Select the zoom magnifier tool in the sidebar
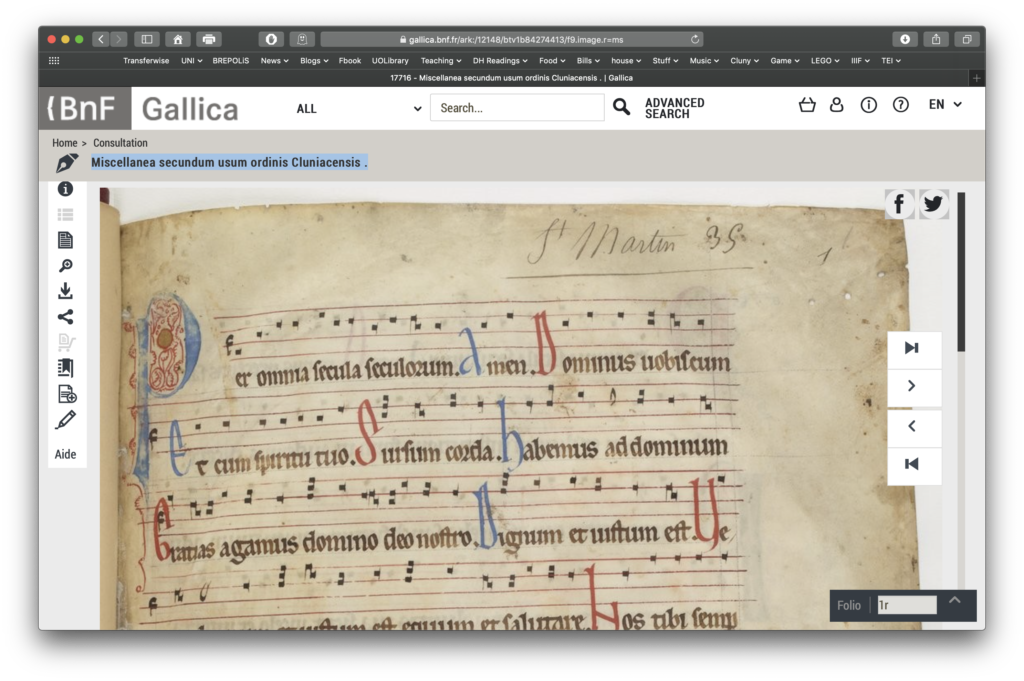The height and width of the screenshot is (681, 1024). [65, 265]
